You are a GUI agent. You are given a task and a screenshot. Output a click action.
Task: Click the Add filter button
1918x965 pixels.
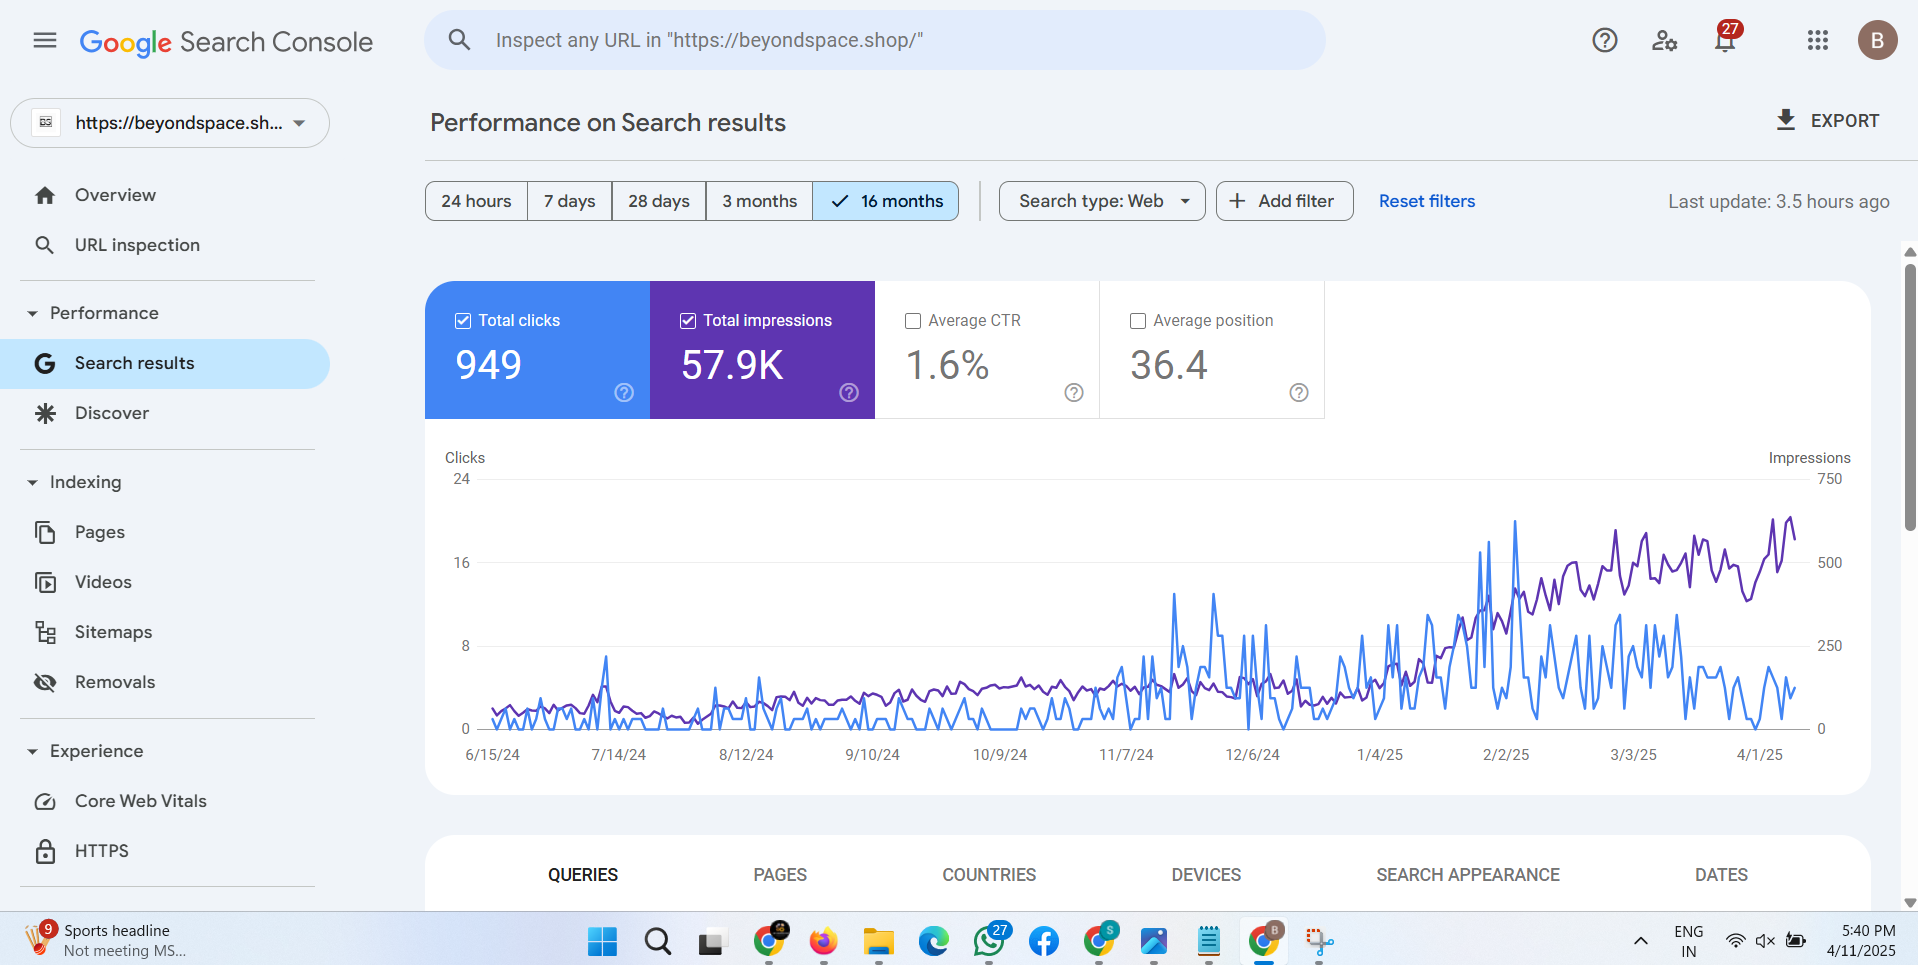[1284, 201]
